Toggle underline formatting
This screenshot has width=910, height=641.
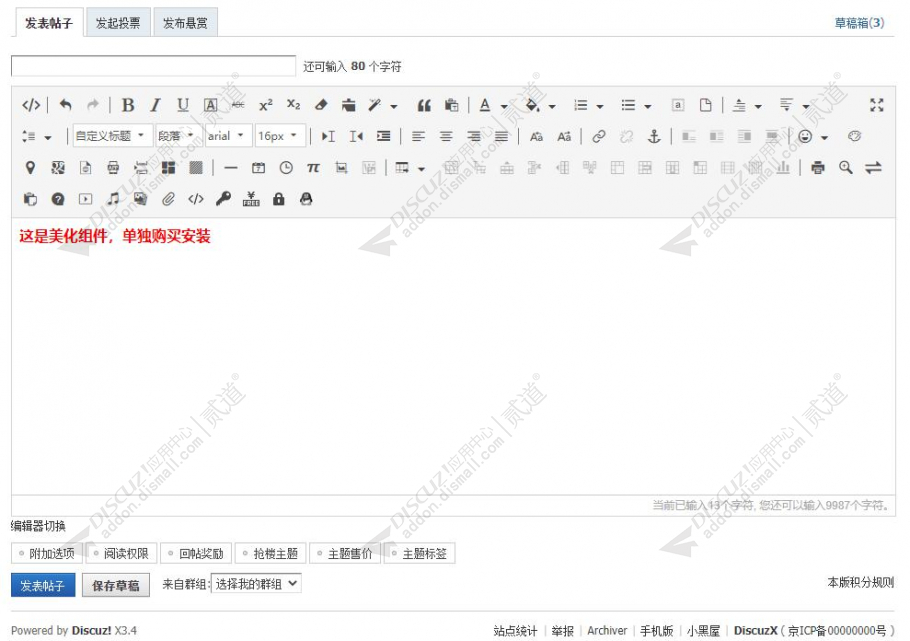[x=183, y=105]
